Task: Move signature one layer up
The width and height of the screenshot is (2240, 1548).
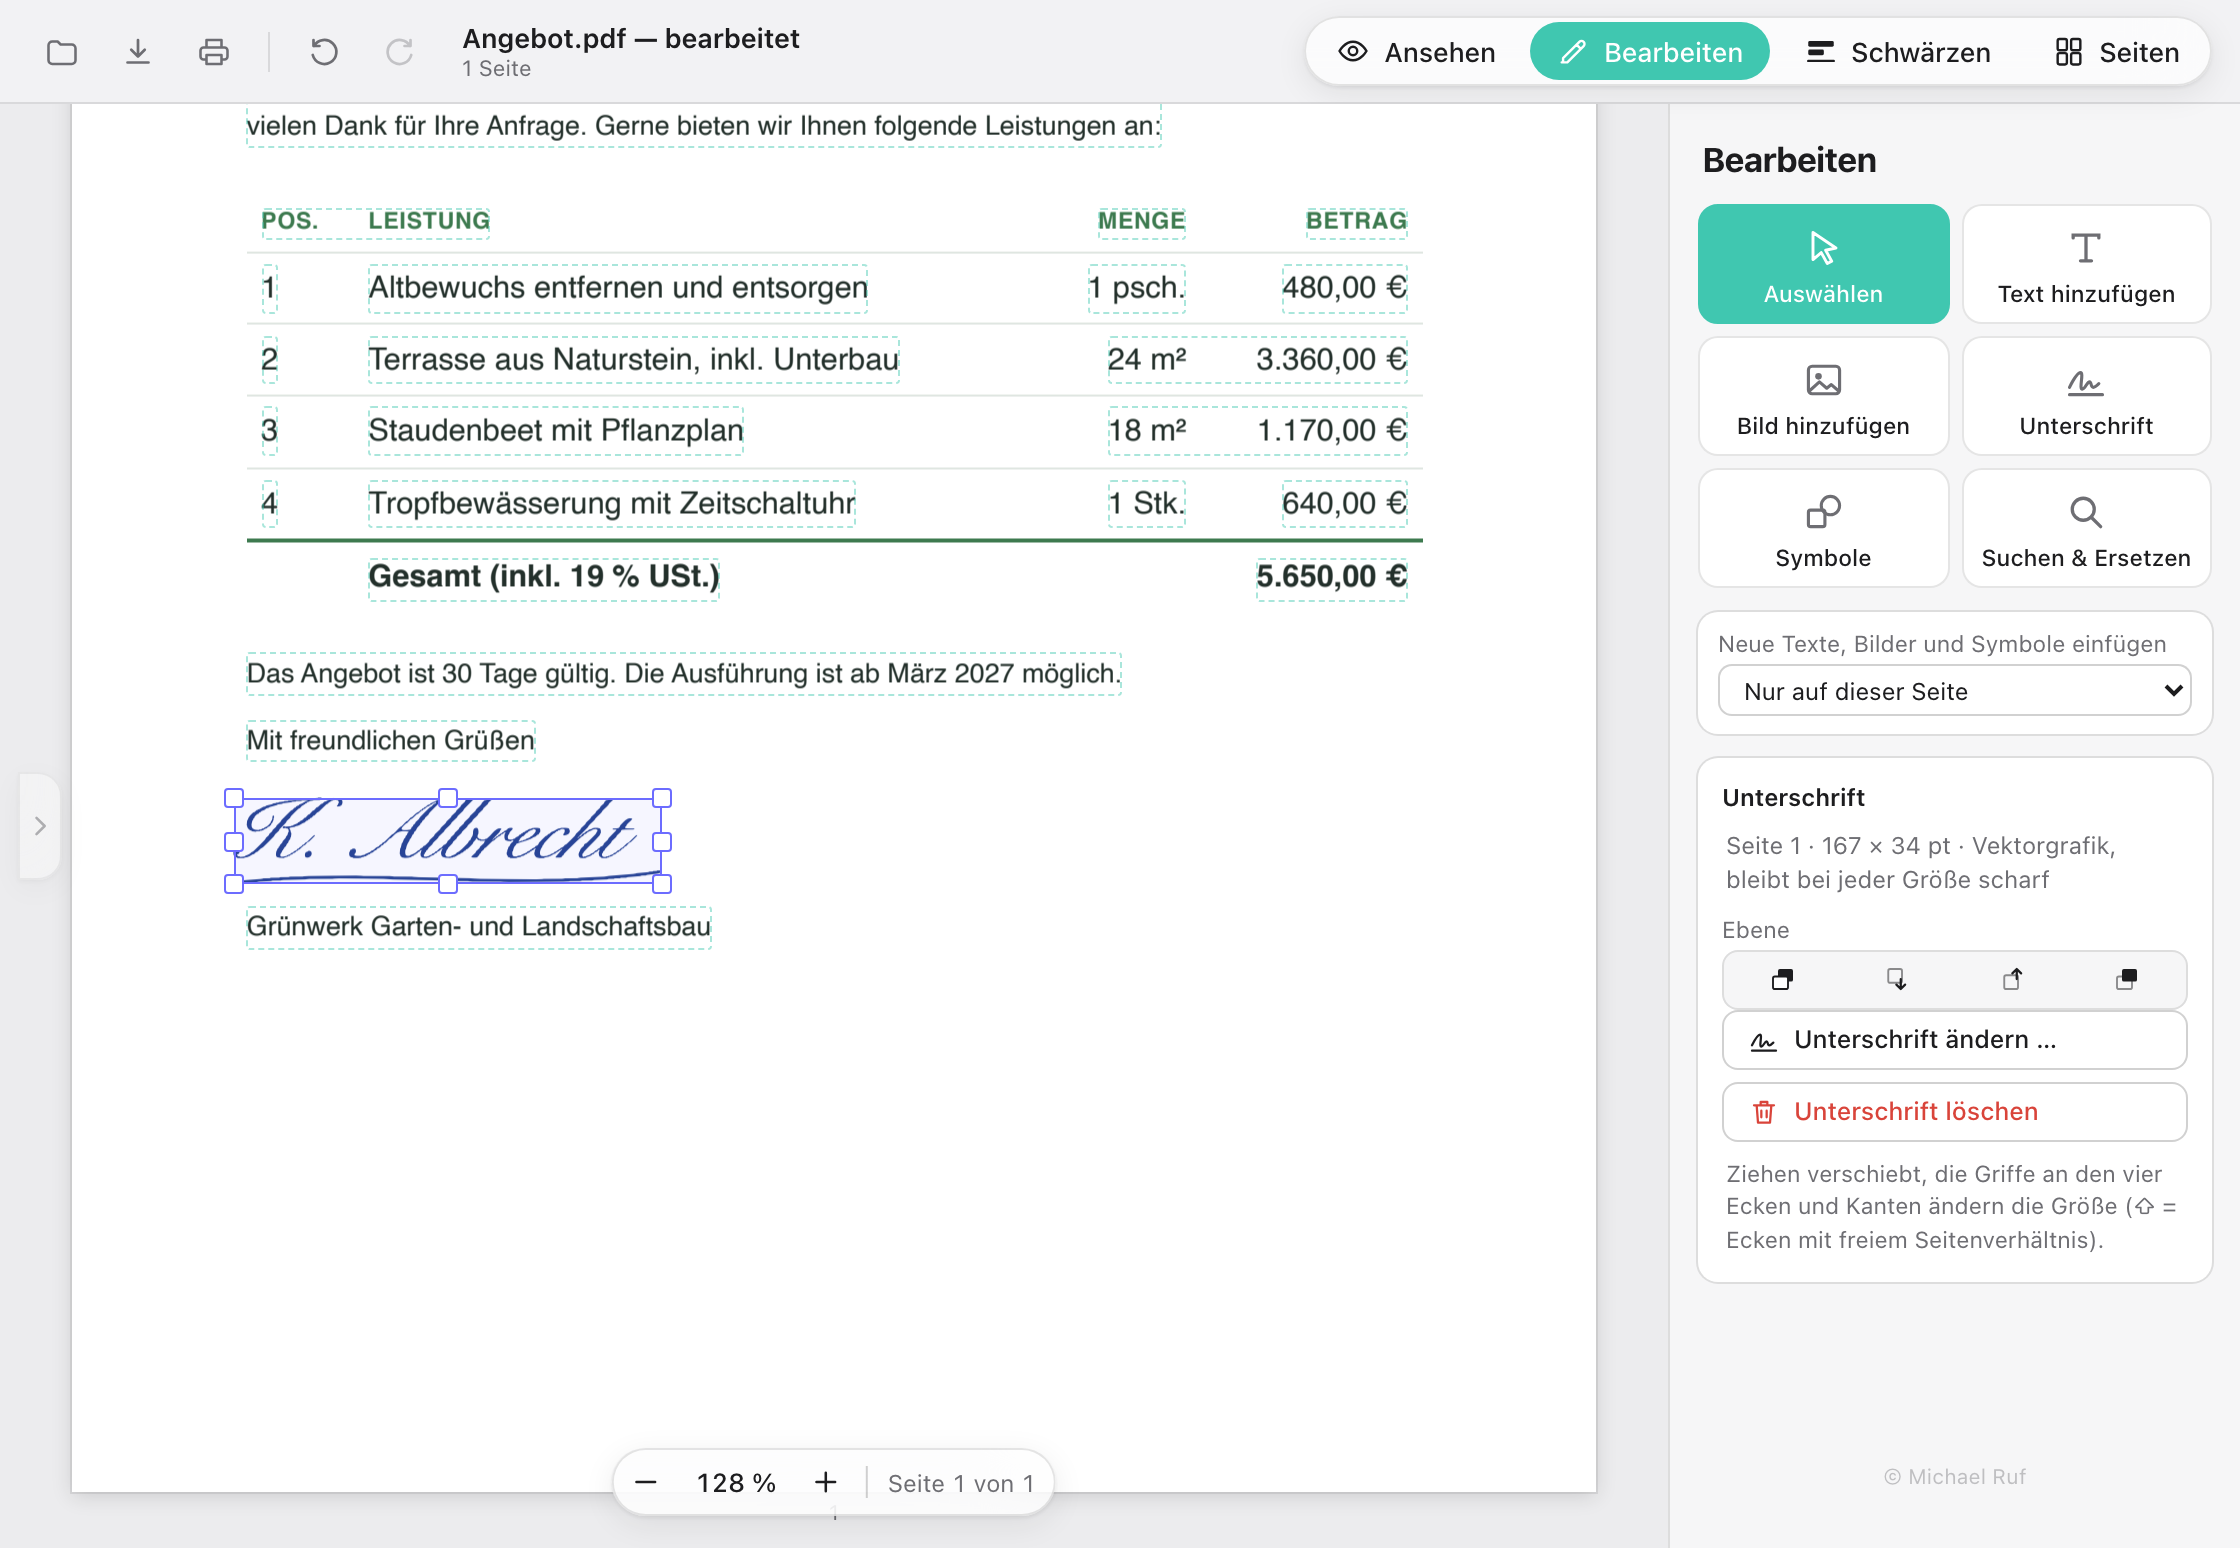Action: [2012, 979]
